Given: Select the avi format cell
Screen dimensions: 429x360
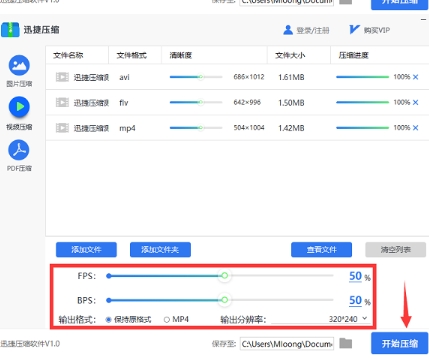Looking at the screenshot, I should pyautogui.click(x=124, y=77).
